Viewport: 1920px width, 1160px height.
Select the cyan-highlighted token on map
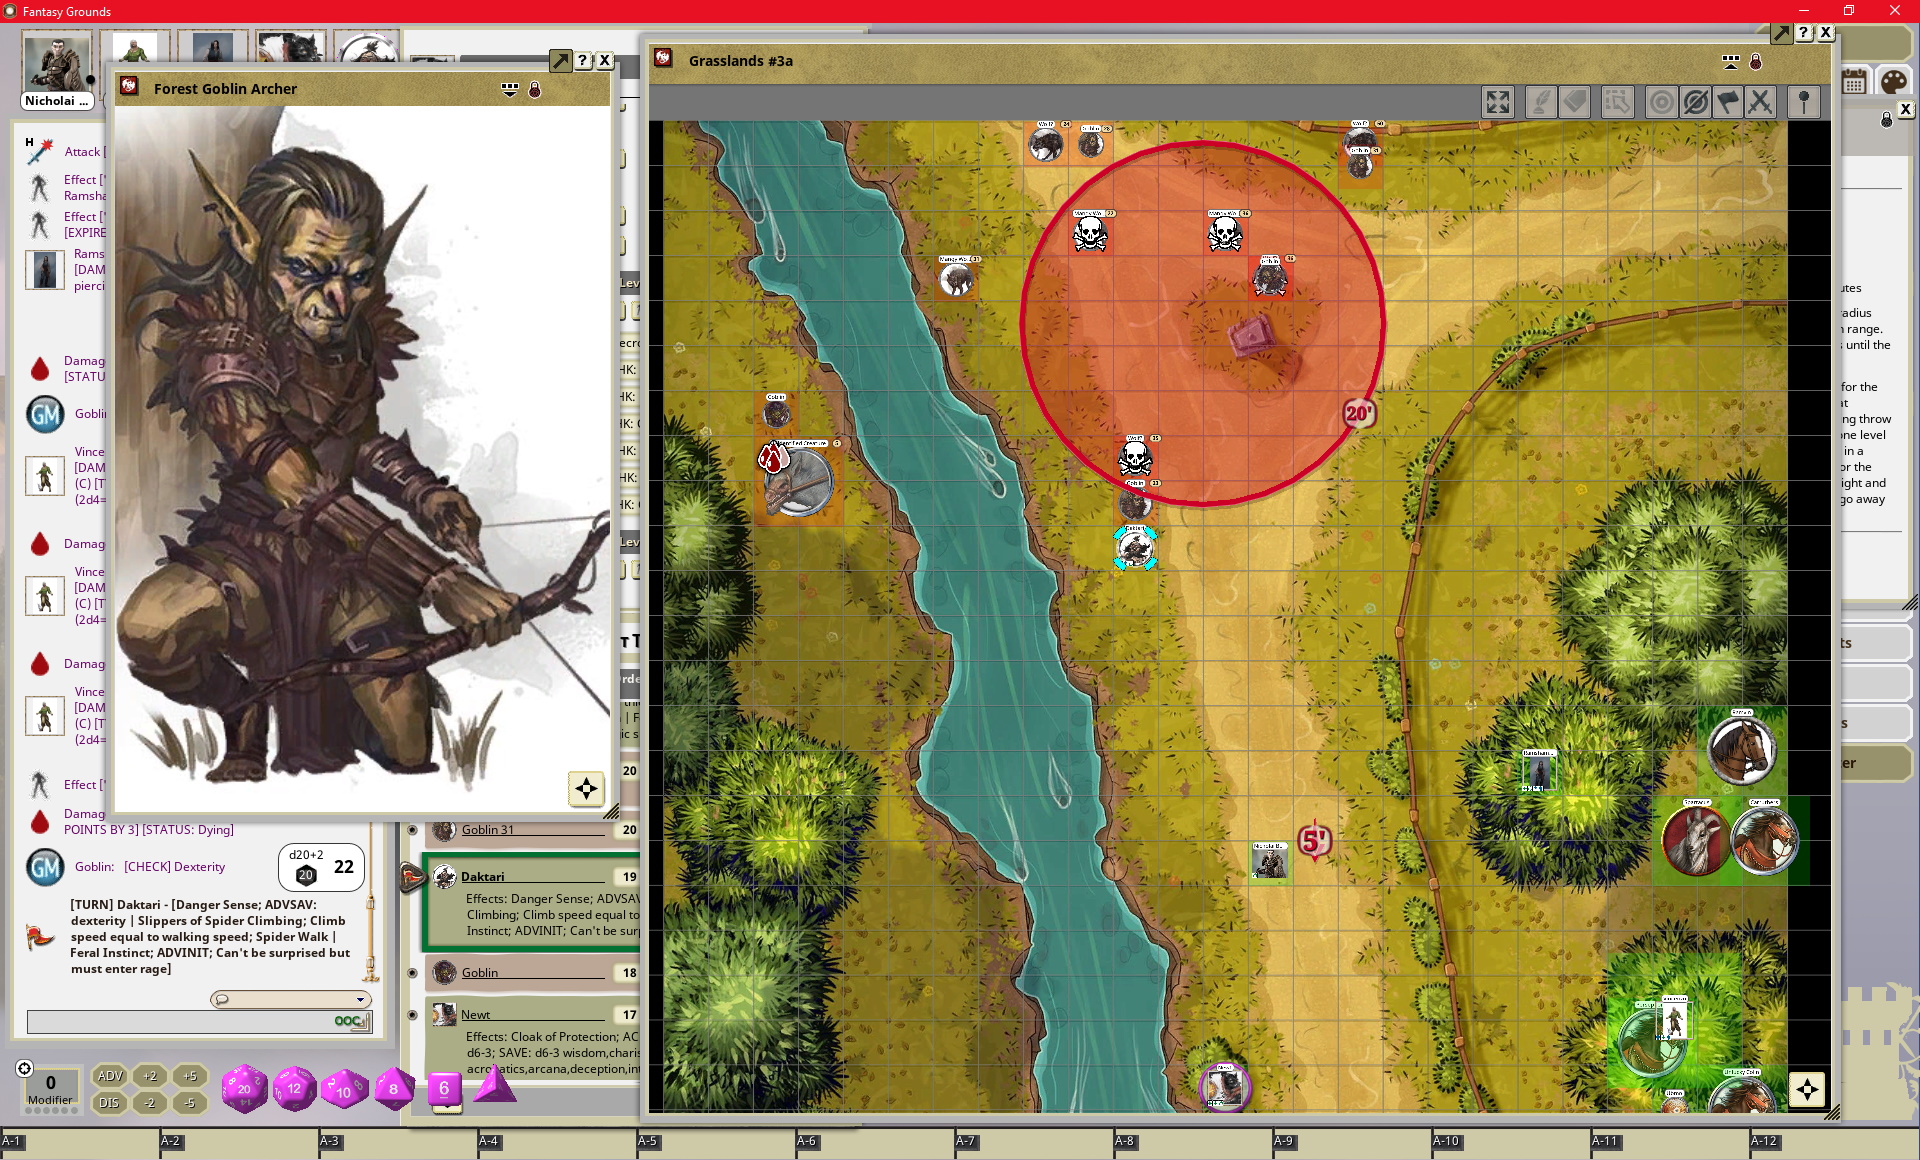[1135, 548]
